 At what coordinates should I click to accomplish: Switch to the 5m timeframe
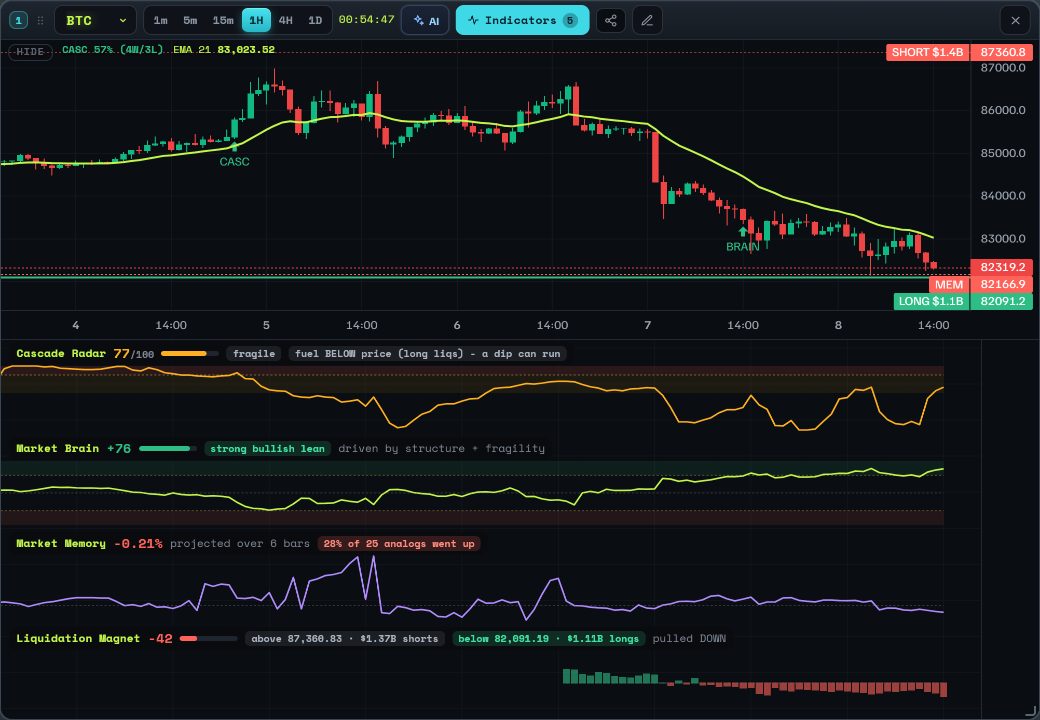(x=190, y=21)
